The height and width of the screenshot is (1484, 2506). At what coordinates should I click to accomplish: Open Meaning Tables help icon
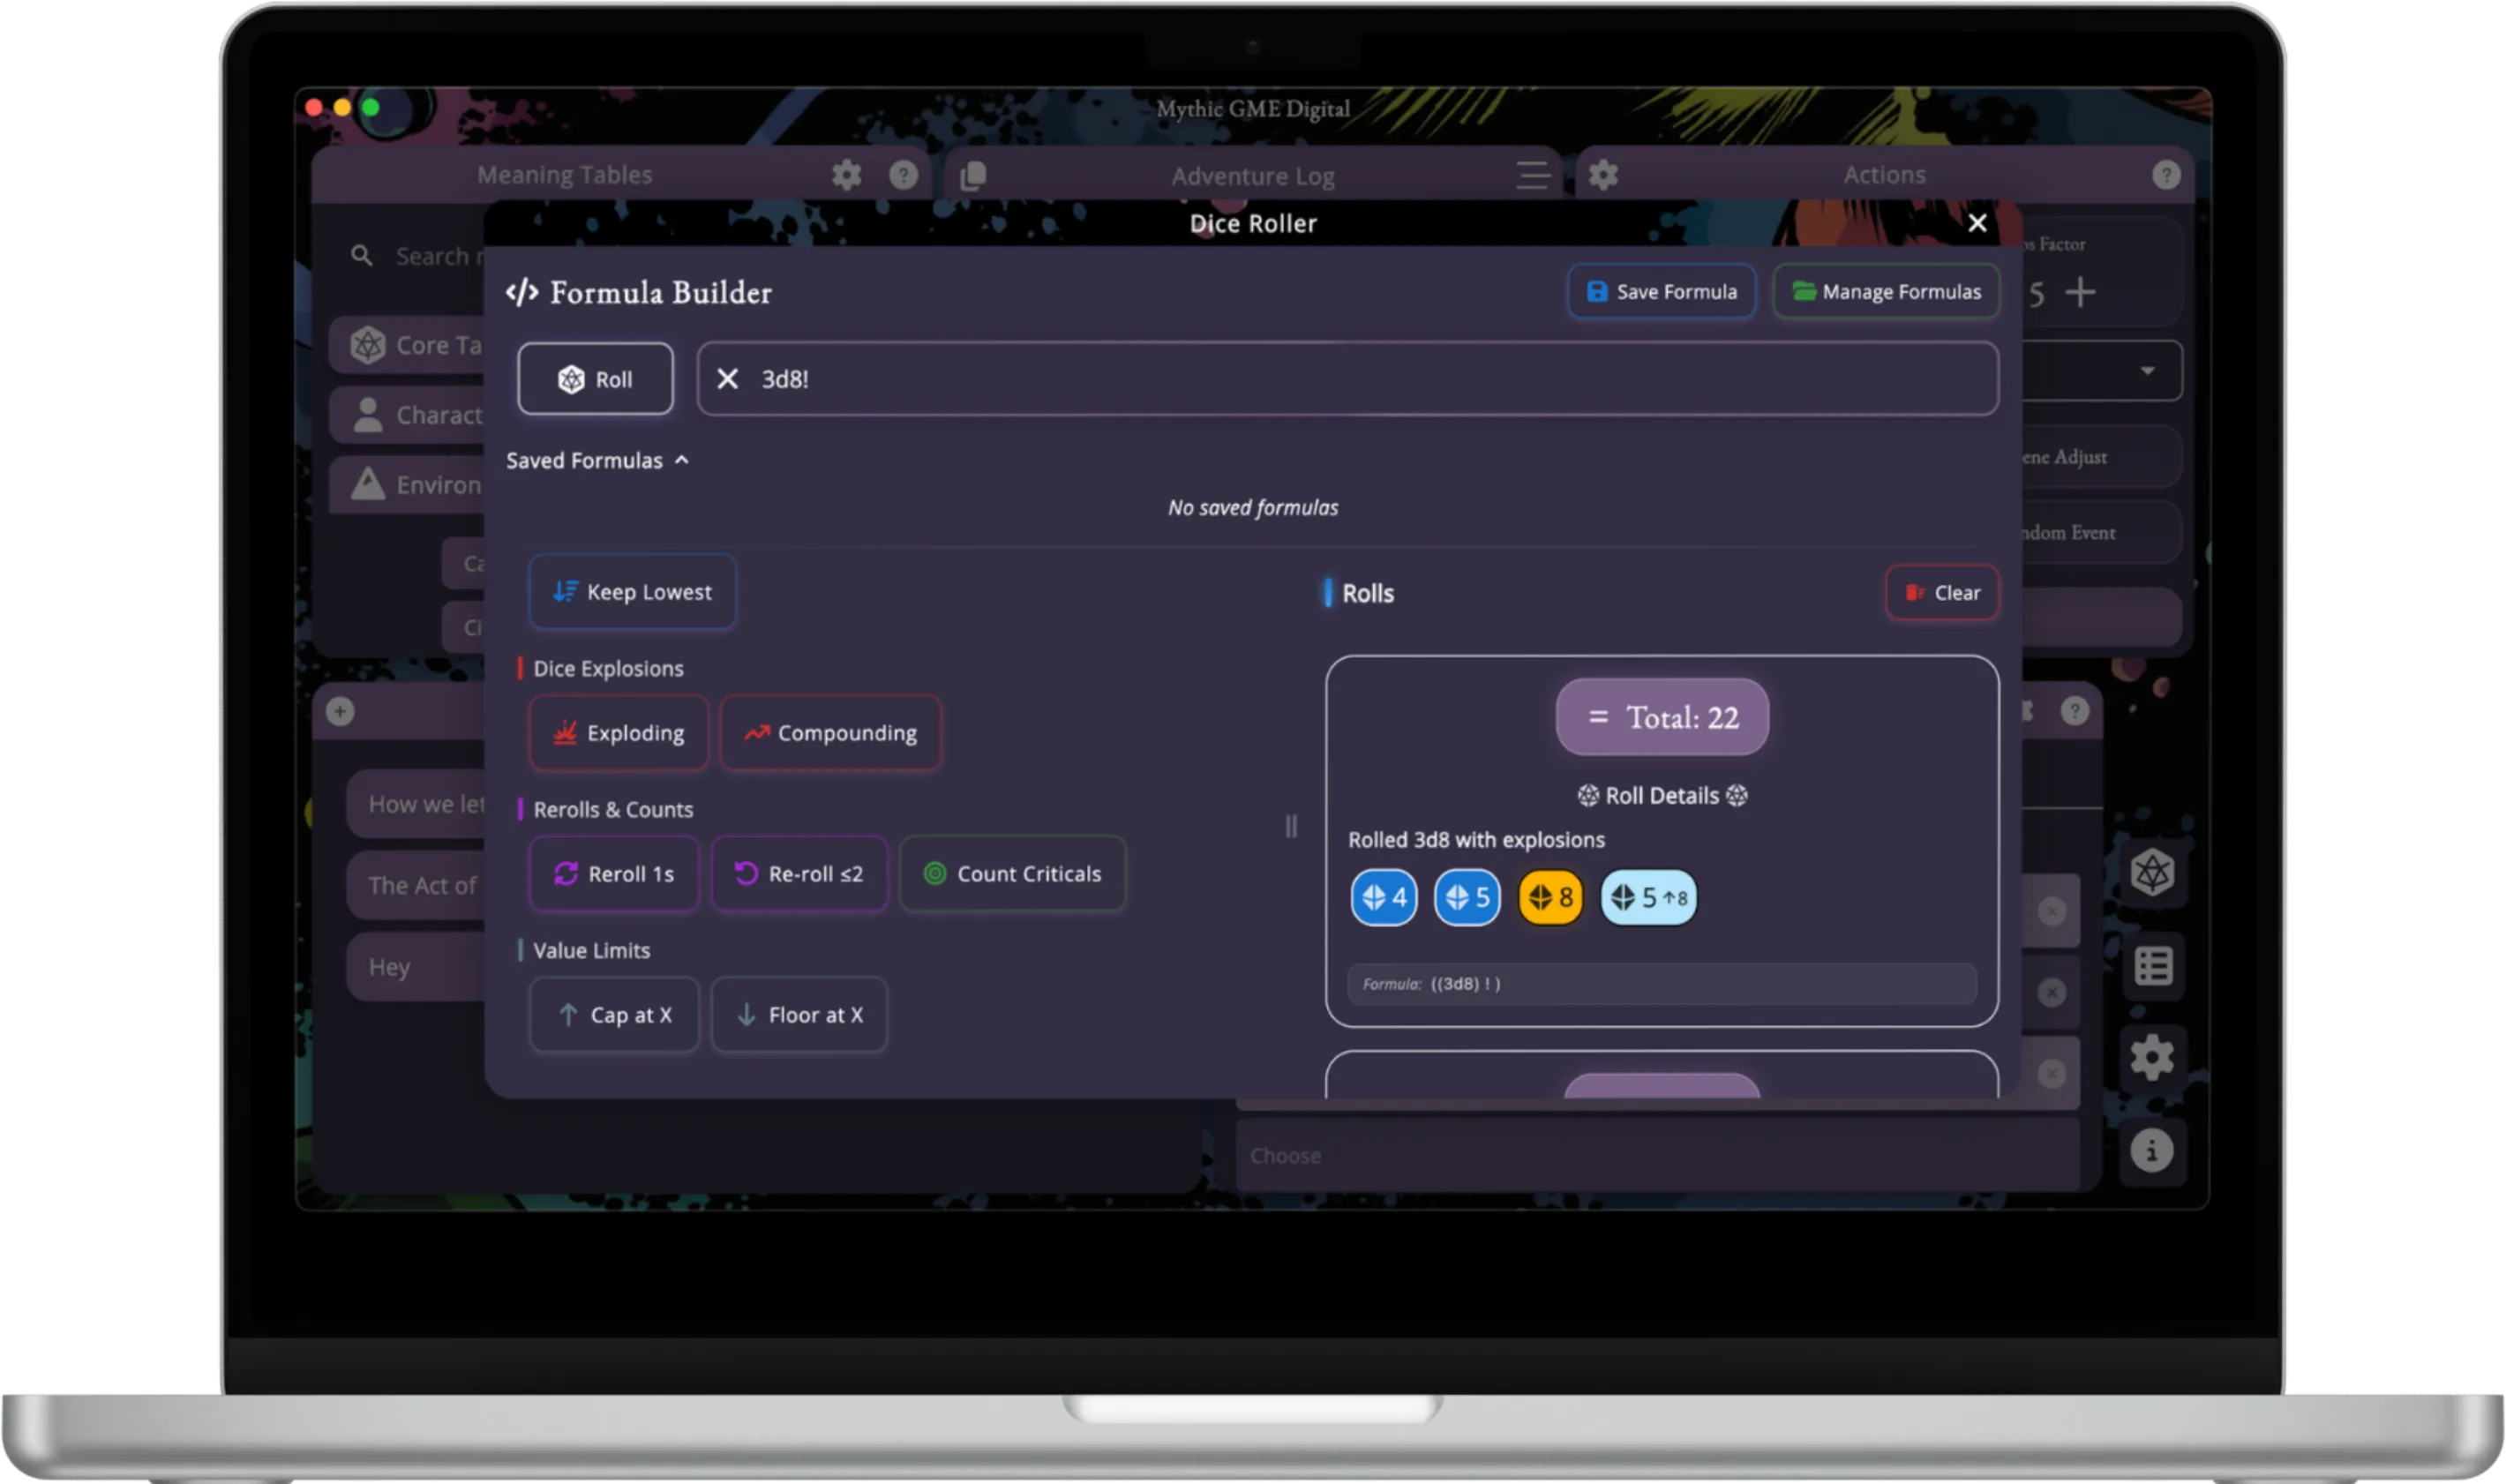pos(903,175)
